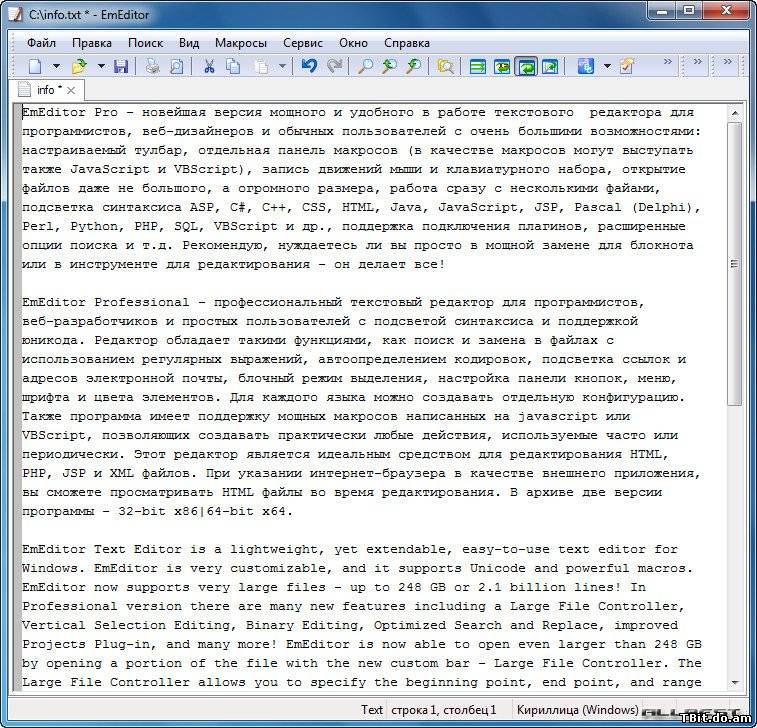Expand the middle toolbar overflow chevron
The width and height of the screenshot is (757, 728).
click(x=698, y=61)
